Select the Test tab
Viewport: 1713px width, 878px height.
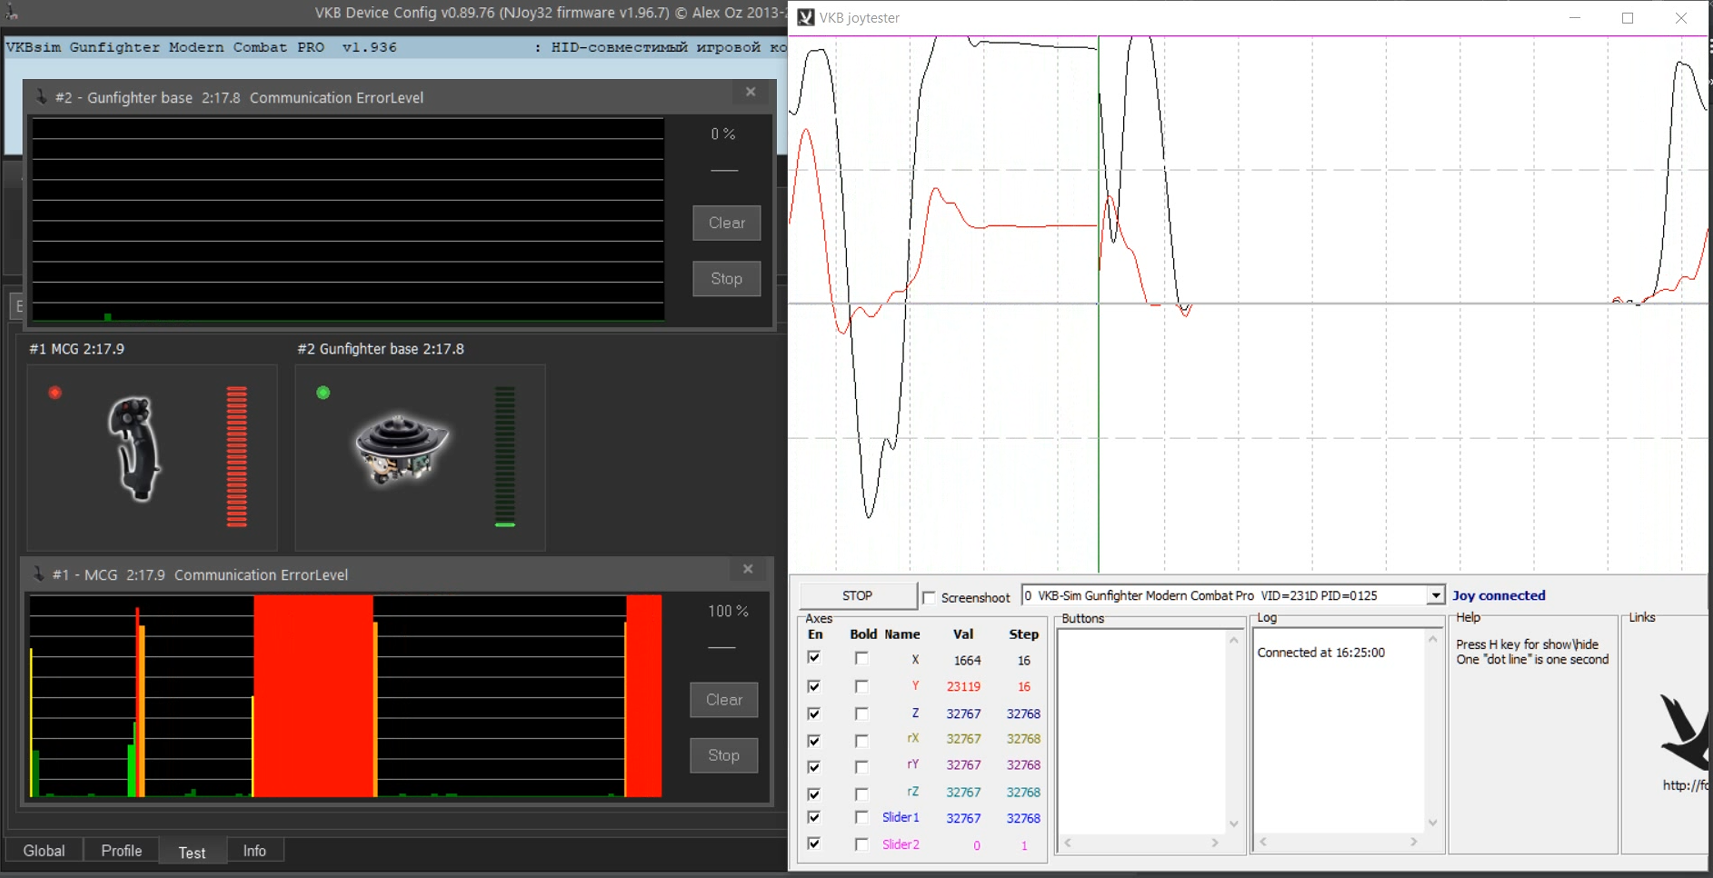click(192, 852)
